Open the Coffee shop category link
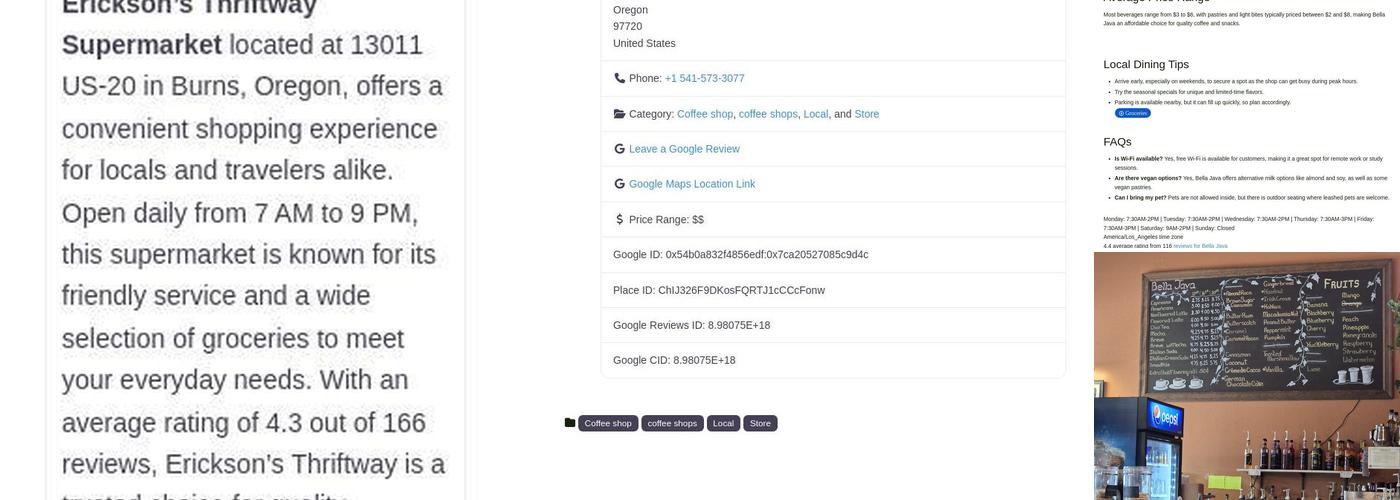Viewport: 1400px width, 500px height. point(705,114)
